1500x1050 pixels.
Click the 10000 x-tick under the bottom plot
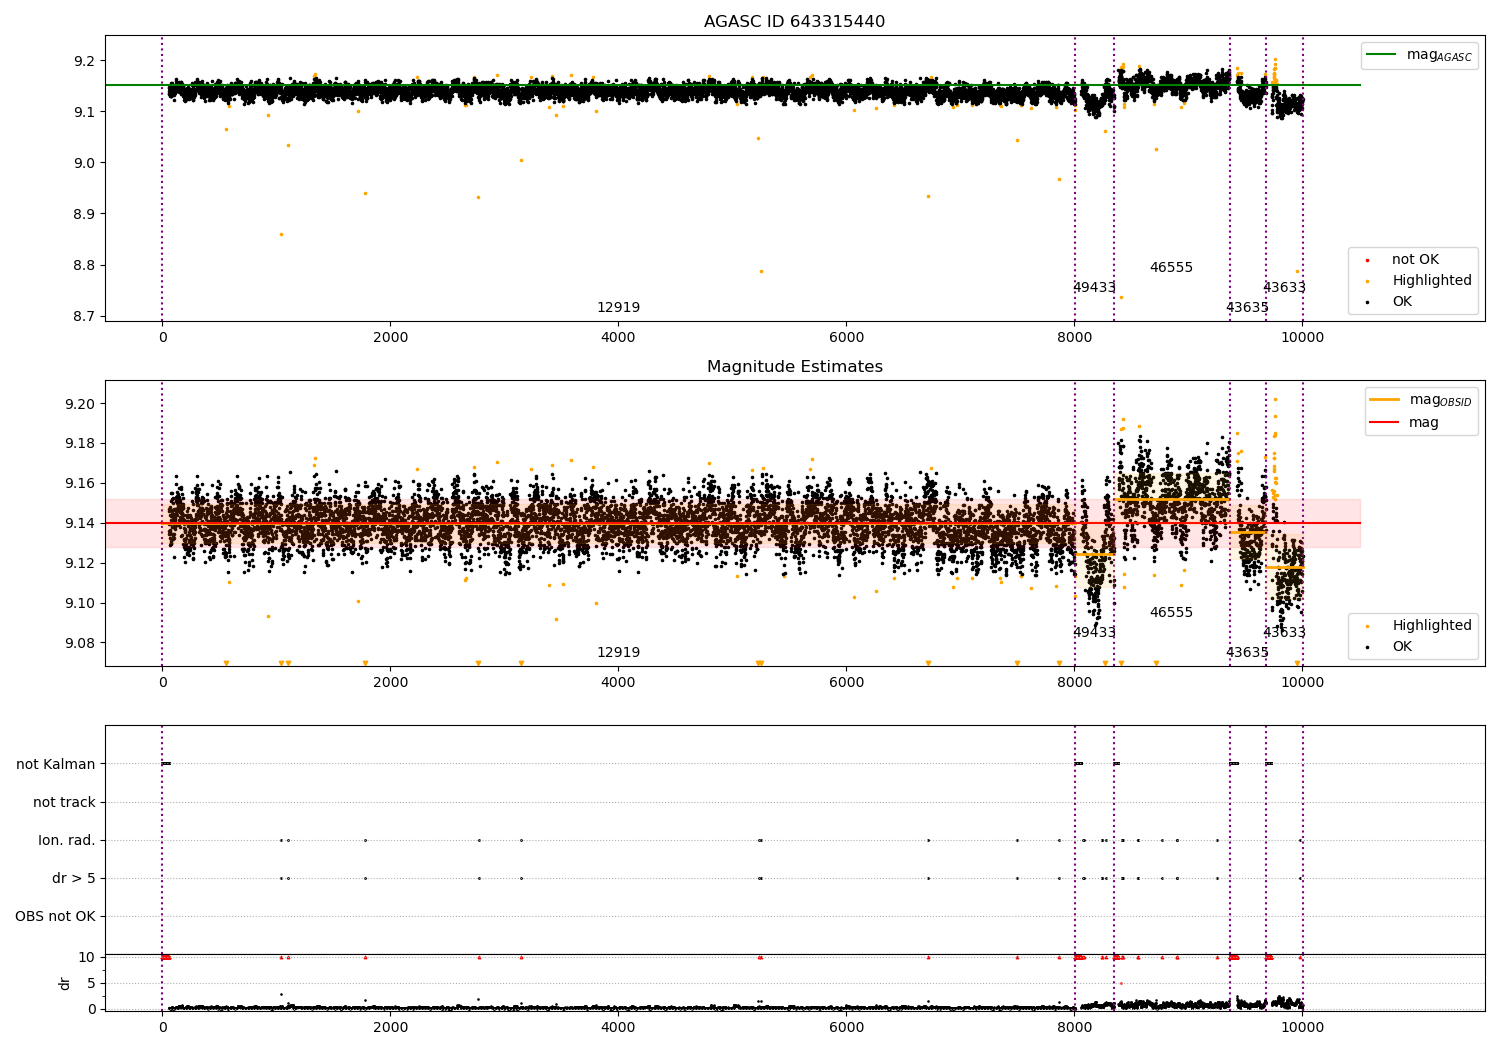point(1302,1028)
